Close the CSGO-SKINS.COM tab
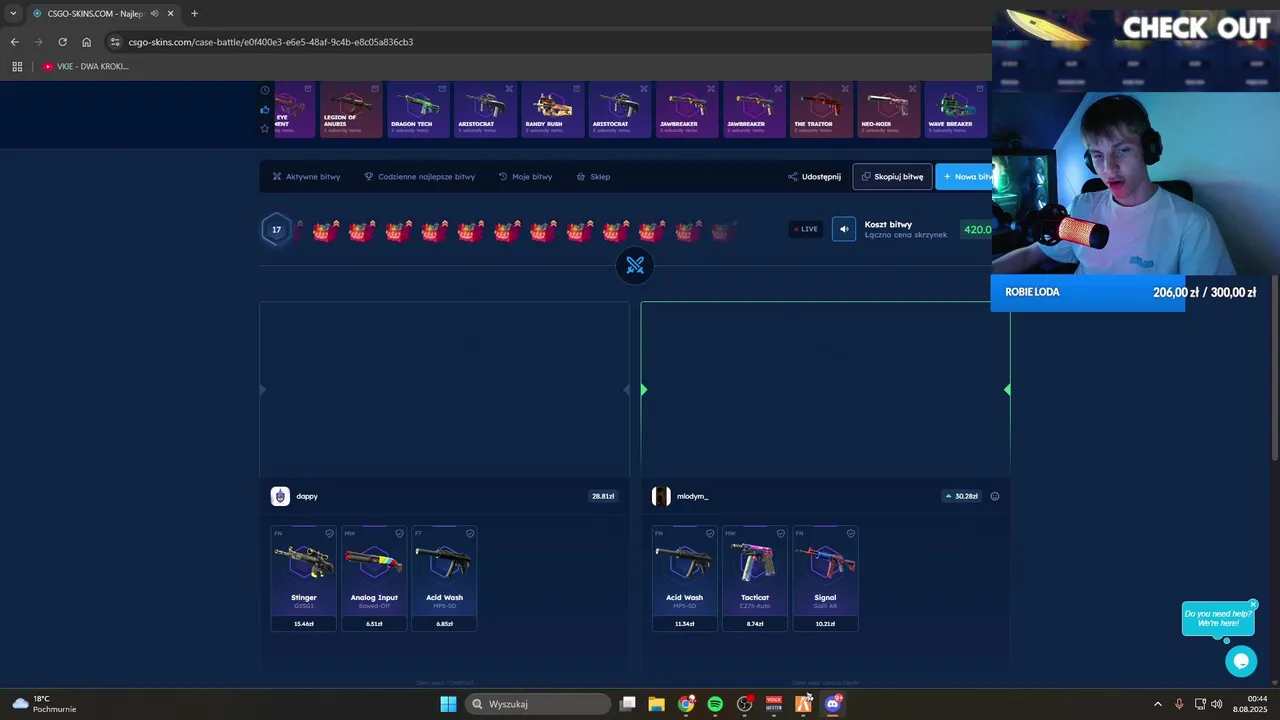The width and height of the screenshot is (1280, 720). coord(171,13)
